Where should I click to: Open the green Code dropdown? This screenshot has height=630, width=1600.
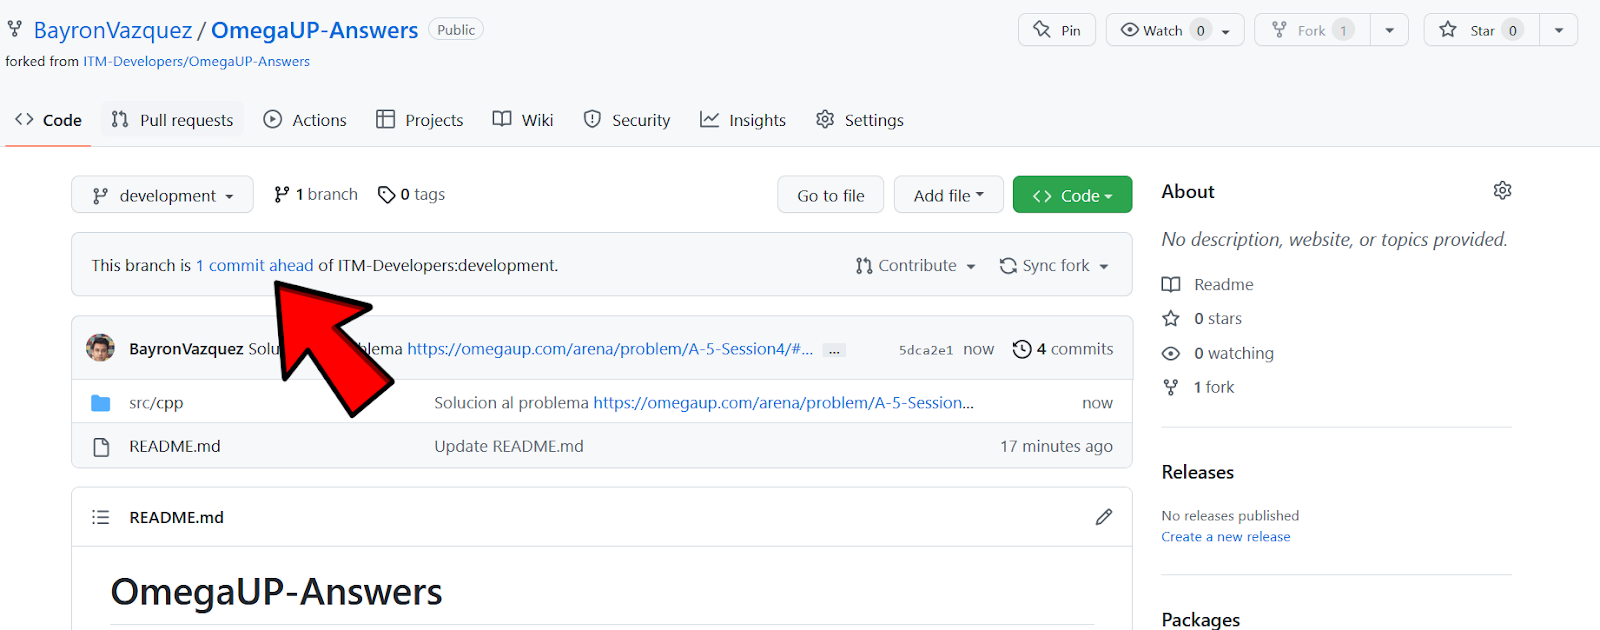pyautogui.click(x=1072, y=195)
